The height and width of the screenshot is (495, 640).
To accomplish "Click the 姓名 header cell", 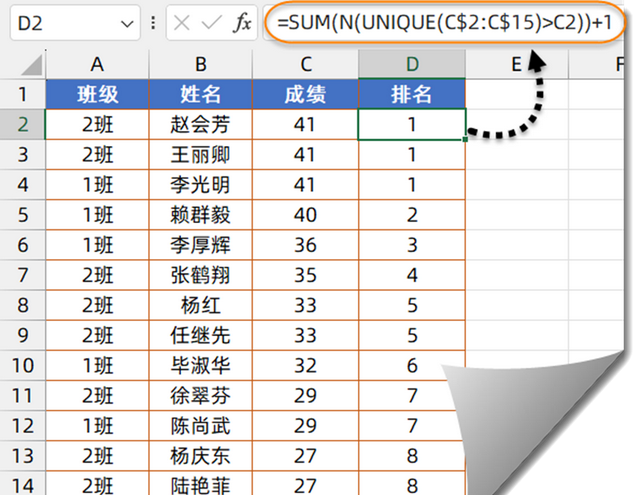I will 200,94.
